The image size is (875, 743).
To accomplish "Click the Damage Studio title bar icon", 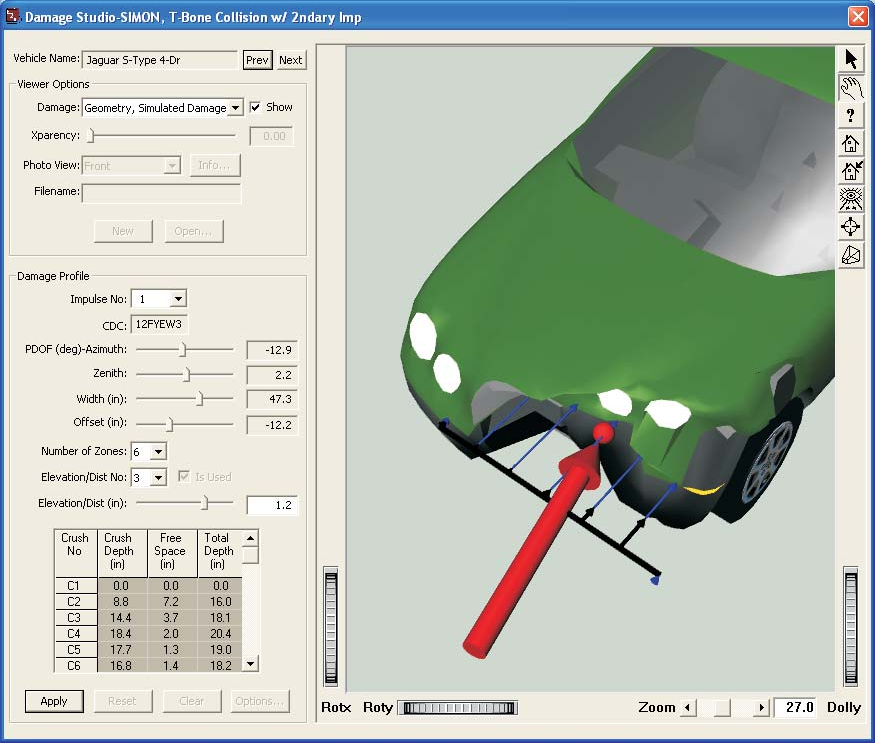I will click(x=12, y=16).
